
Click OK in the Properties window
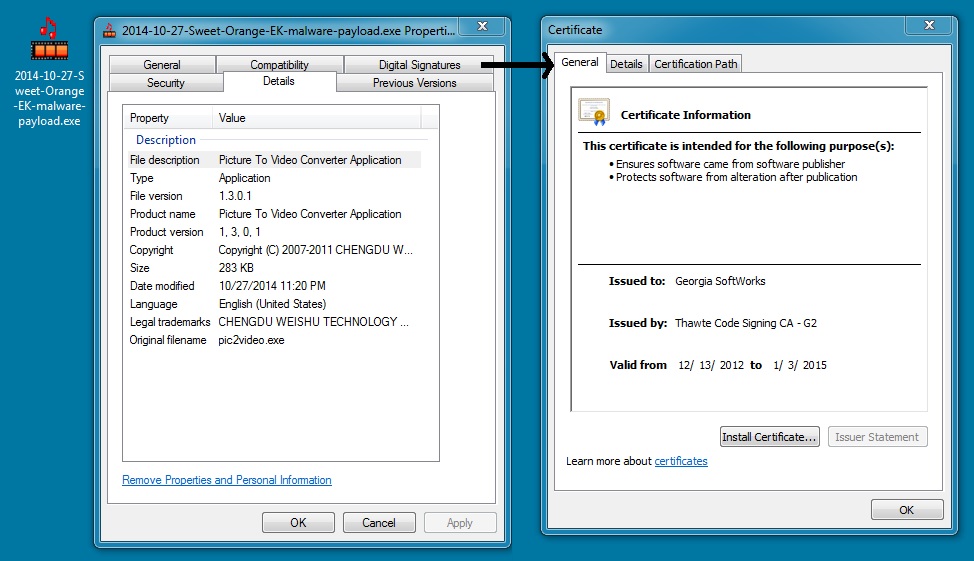(298, 522)
